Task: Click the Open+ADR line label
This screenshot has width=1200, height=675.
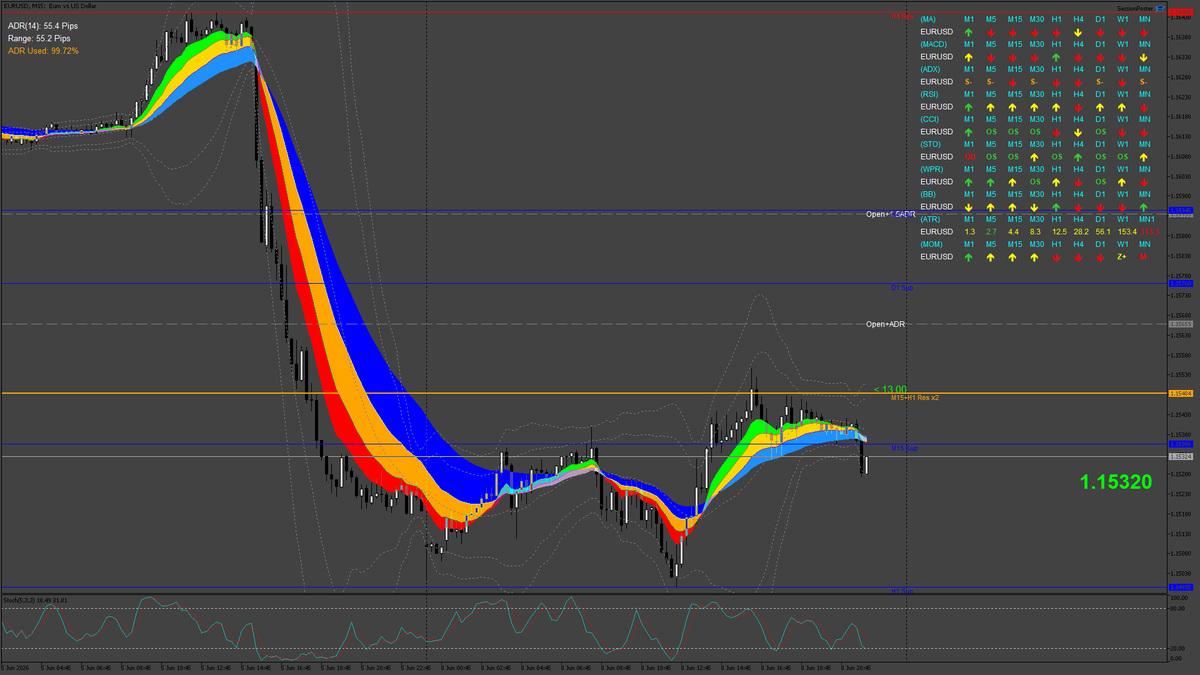Action: coord(886,324)
